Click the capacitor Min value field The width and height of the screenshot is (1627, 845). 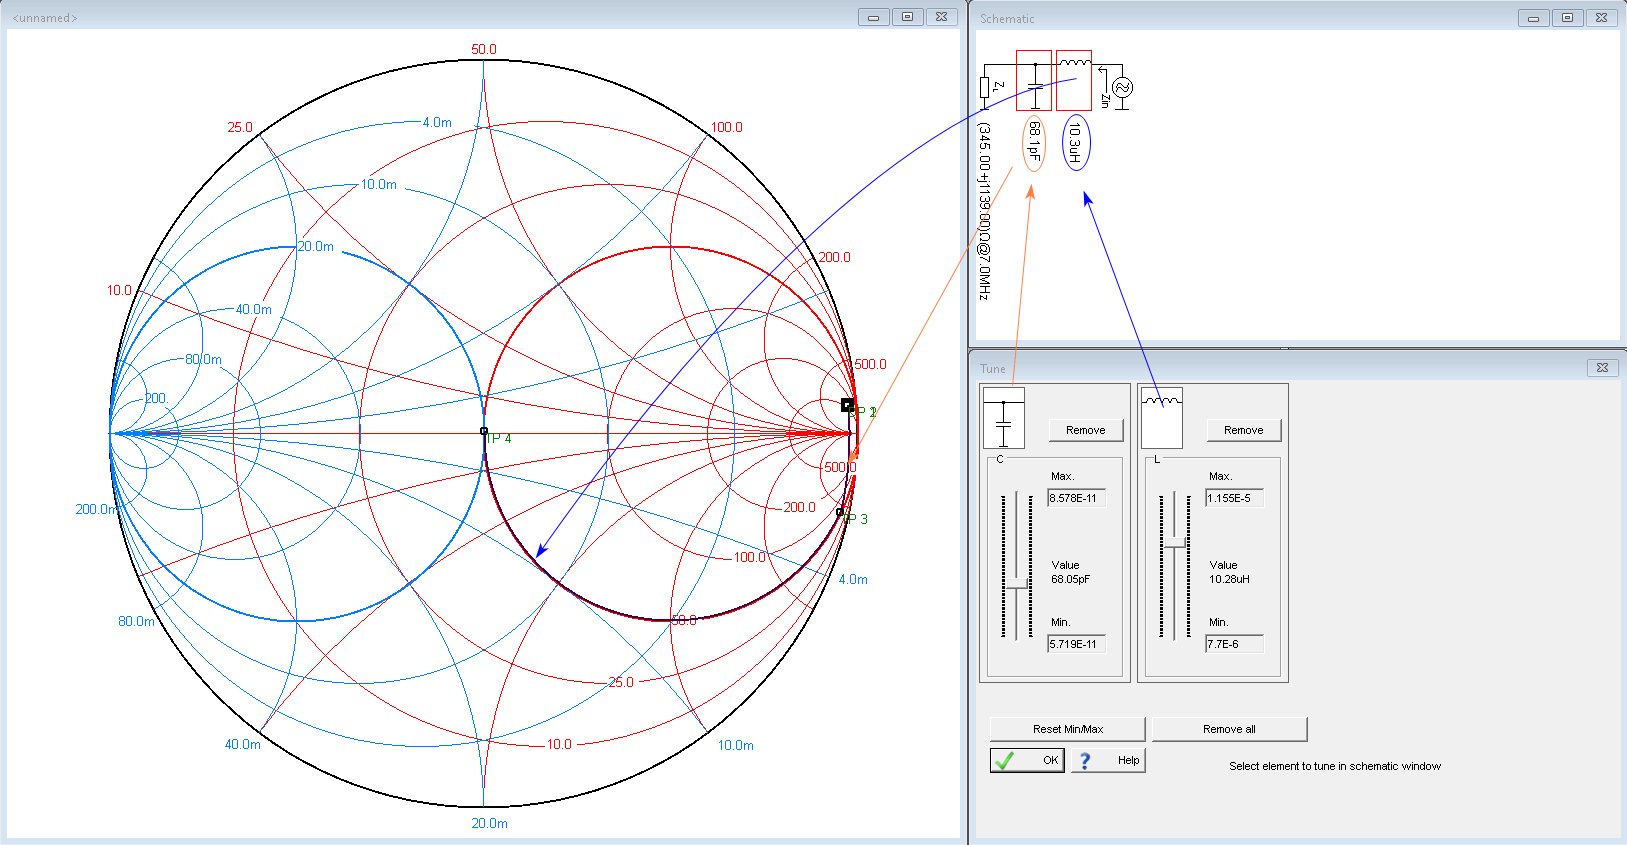pyautogui.click(x=1076, y=644)
